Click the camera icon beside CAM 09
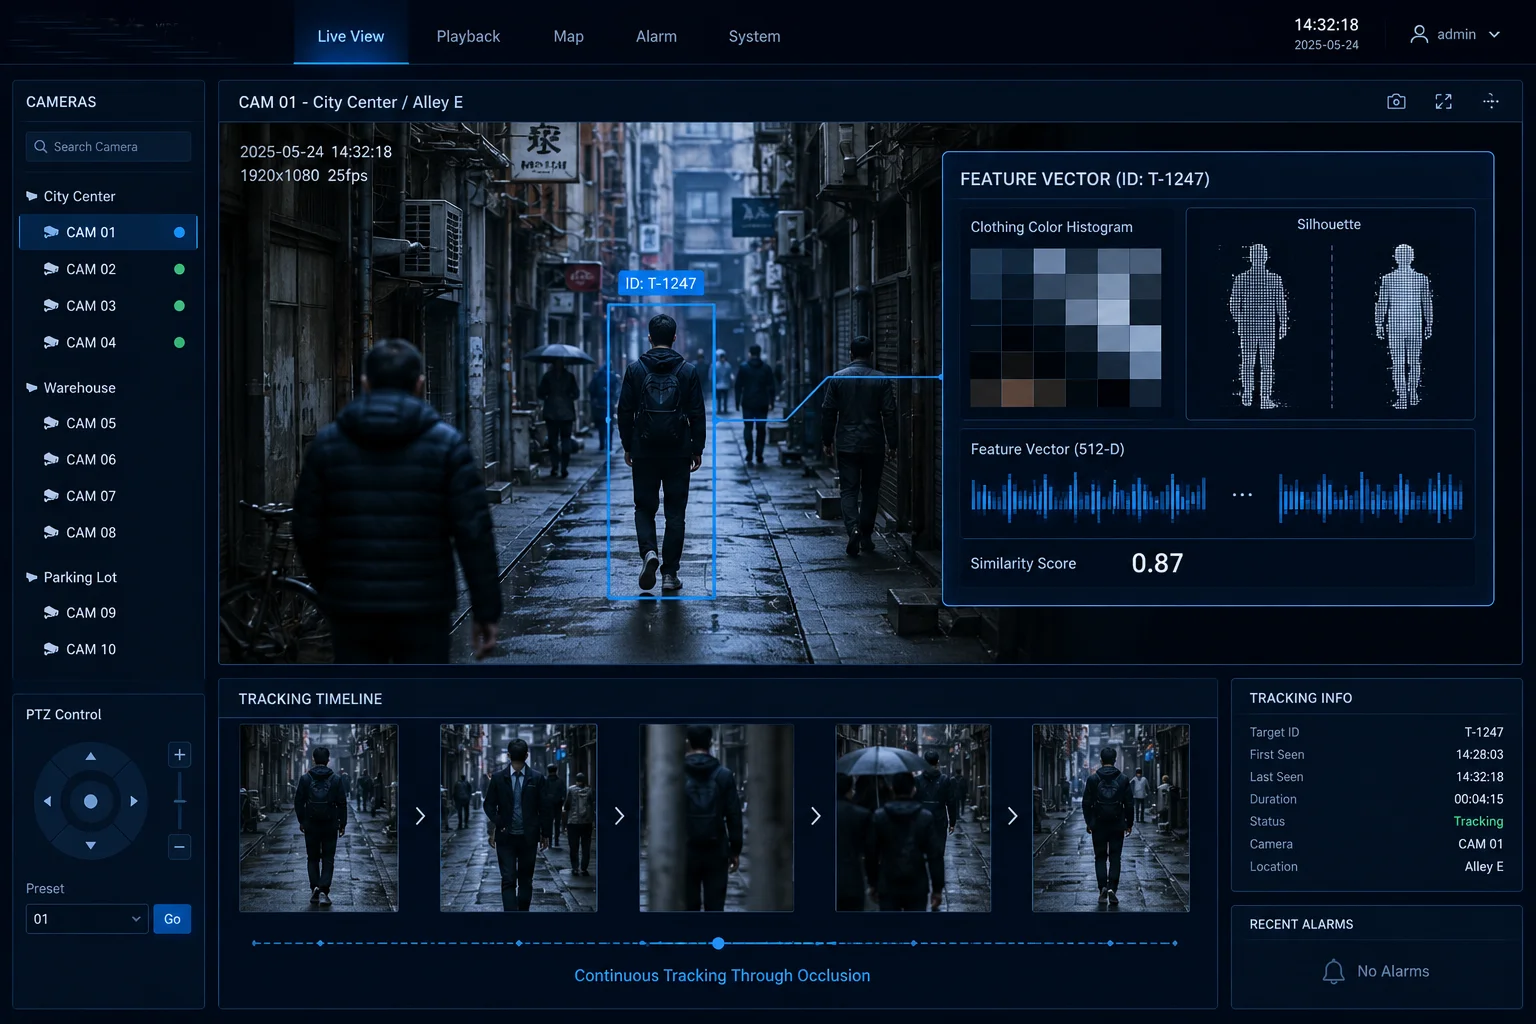This screenshot has width=1536, height=1024. tap(51, 613)
